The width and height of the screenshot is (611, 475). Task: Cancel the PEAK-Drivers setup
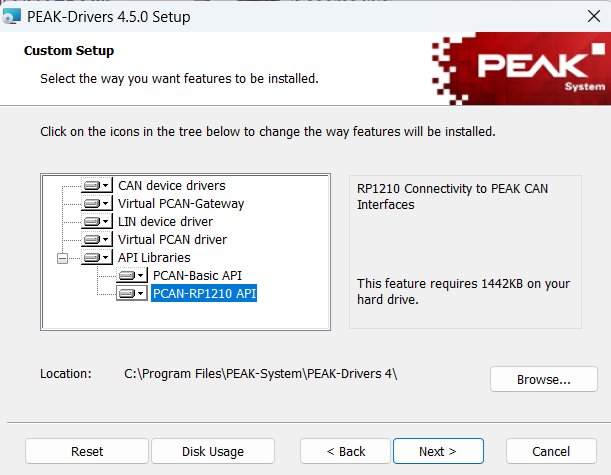point(551,451)
